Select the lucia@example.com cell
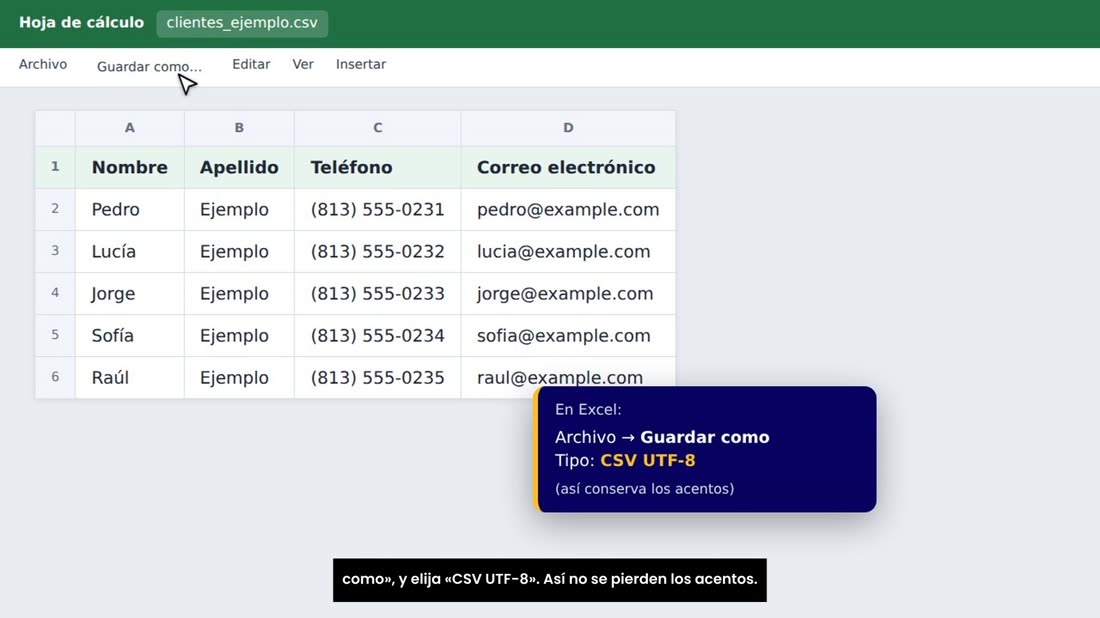The image size is (1100, 618). [568, 251]
